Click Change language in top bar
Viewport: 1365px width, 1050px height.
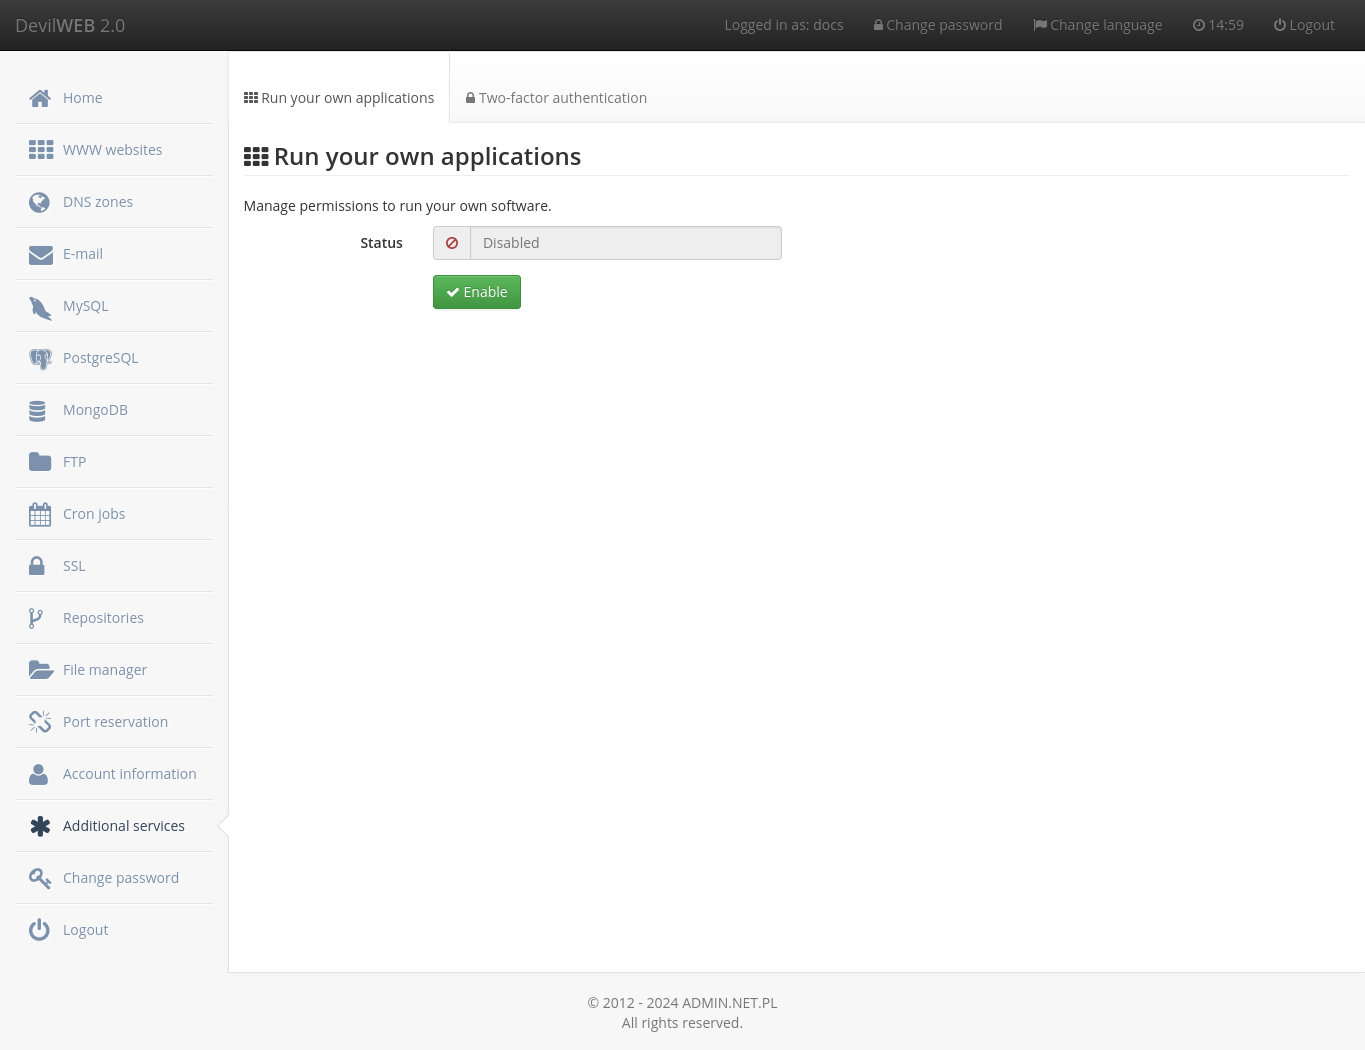1097,25
